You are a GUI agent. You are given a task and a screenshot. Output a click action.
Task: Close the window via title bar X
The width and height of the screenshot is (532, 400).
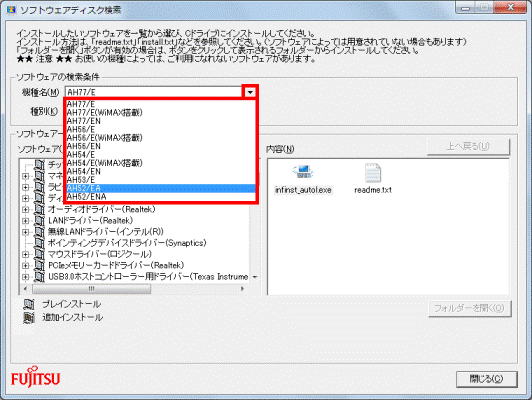pos(510,7)
